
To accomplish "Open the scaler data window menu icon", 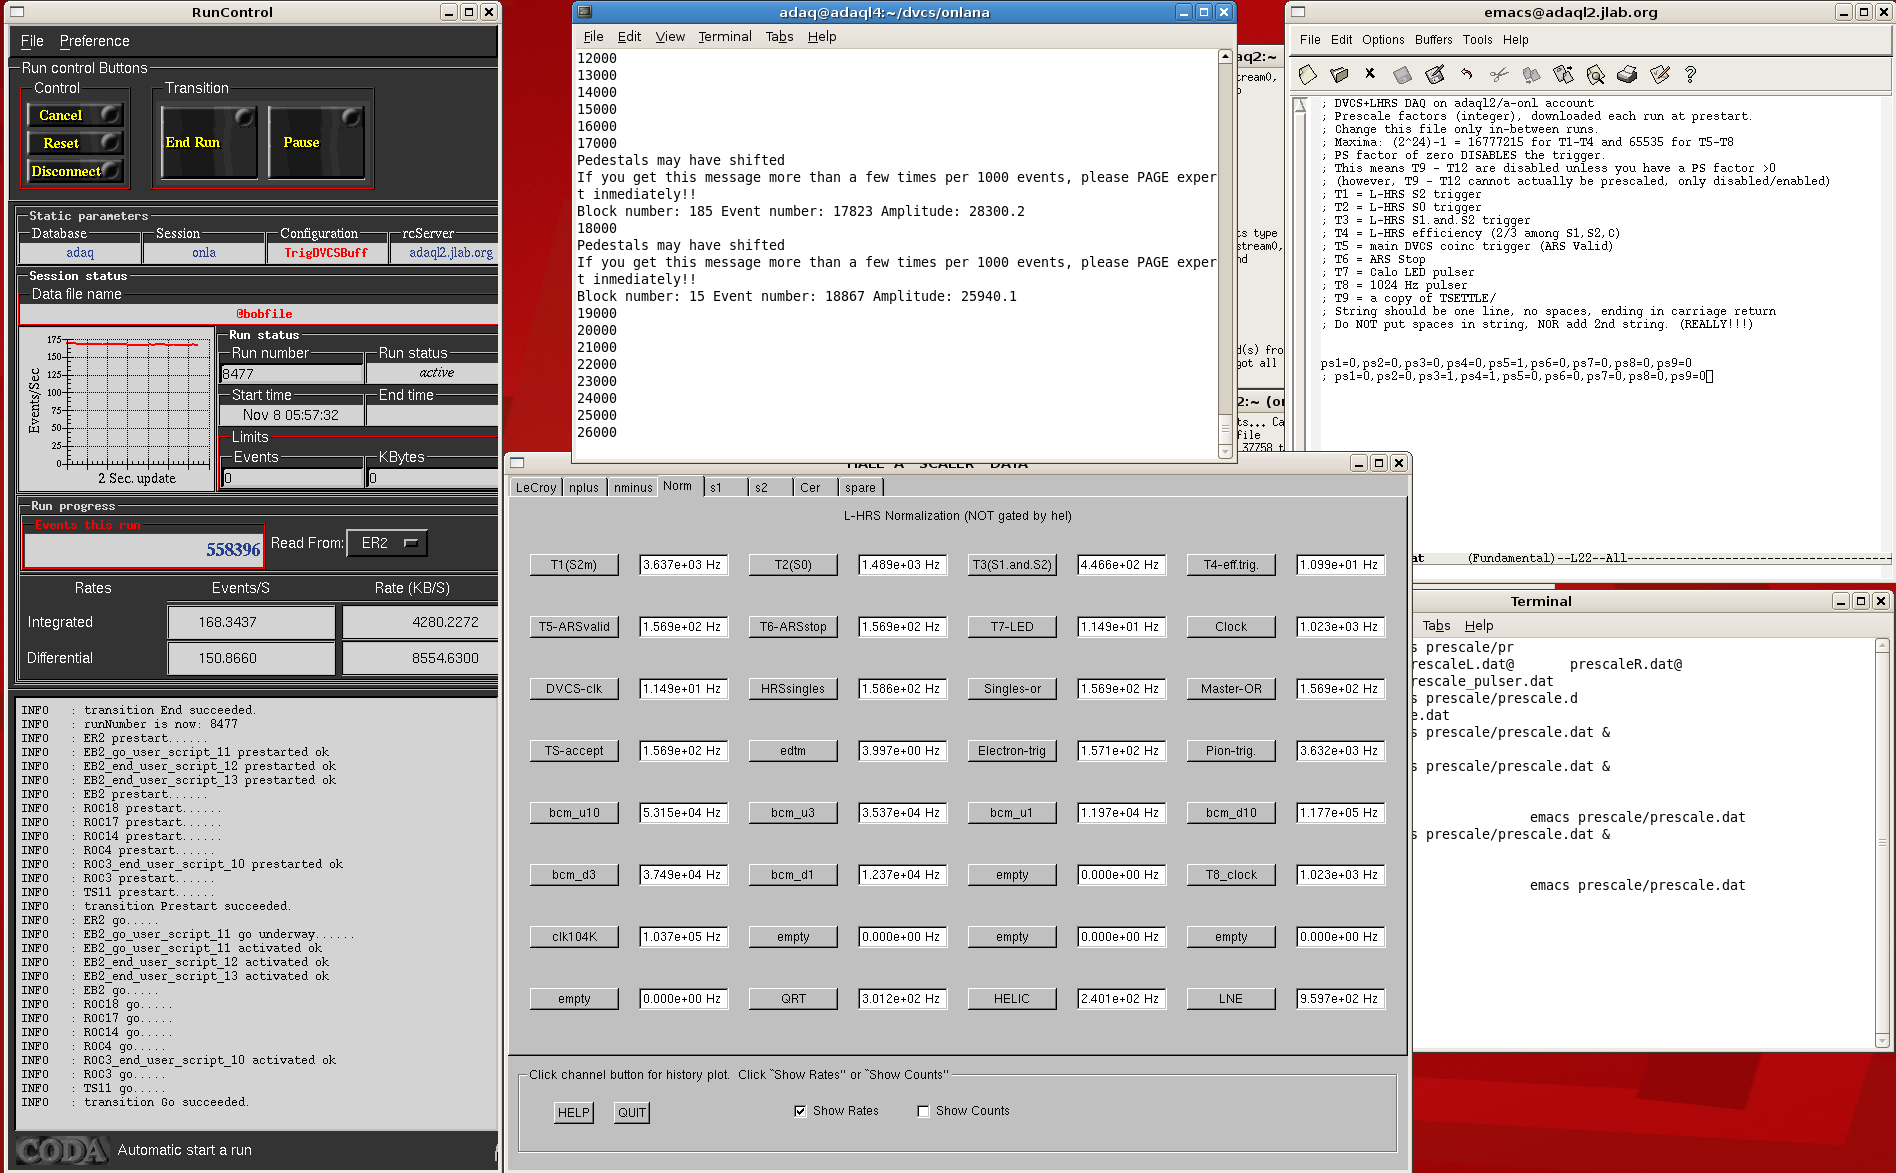I will click(517, 463).
